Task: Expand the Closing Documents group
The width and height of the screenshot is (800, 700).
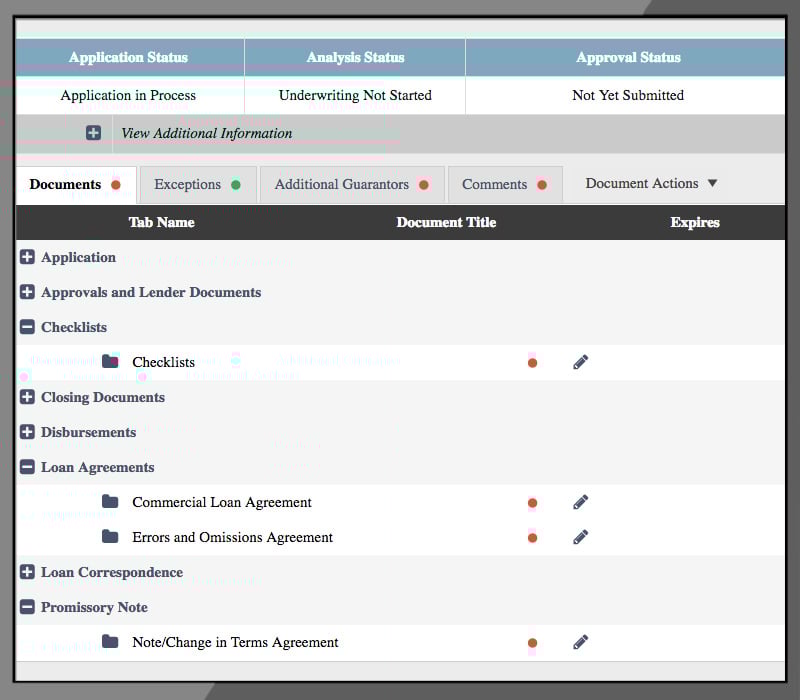Action: [27, 397]
